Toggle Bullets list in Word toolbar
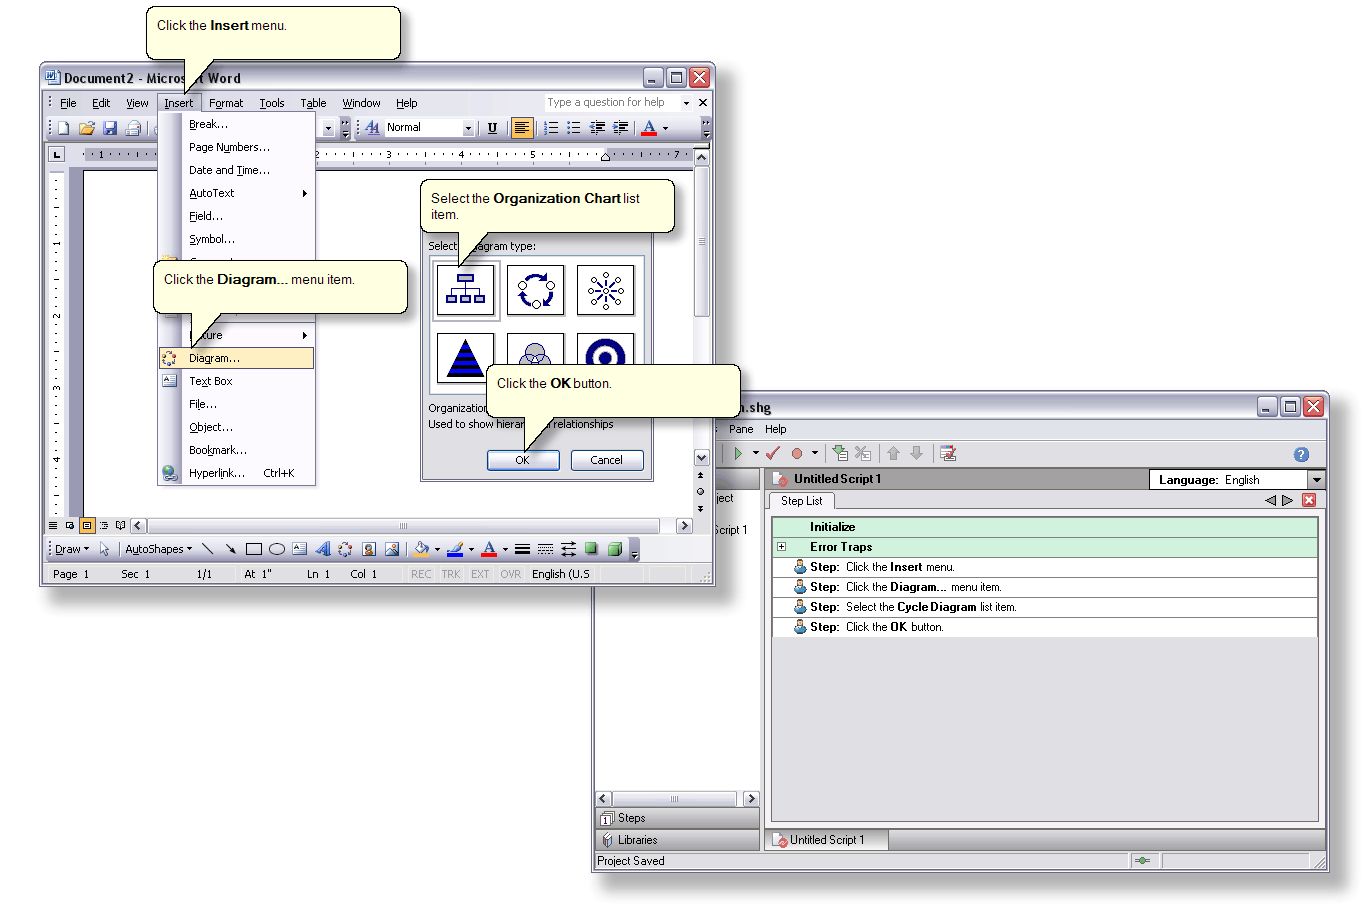 pos(574,128)
